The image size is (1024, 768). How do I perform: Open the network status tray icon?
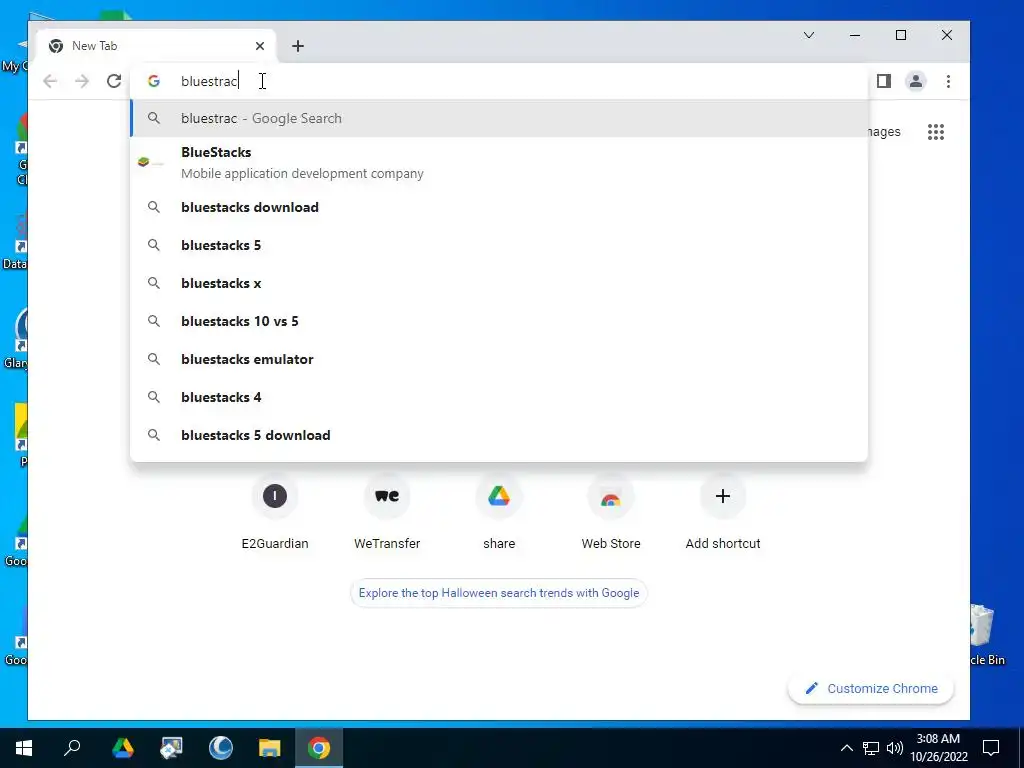click(871, 748)
